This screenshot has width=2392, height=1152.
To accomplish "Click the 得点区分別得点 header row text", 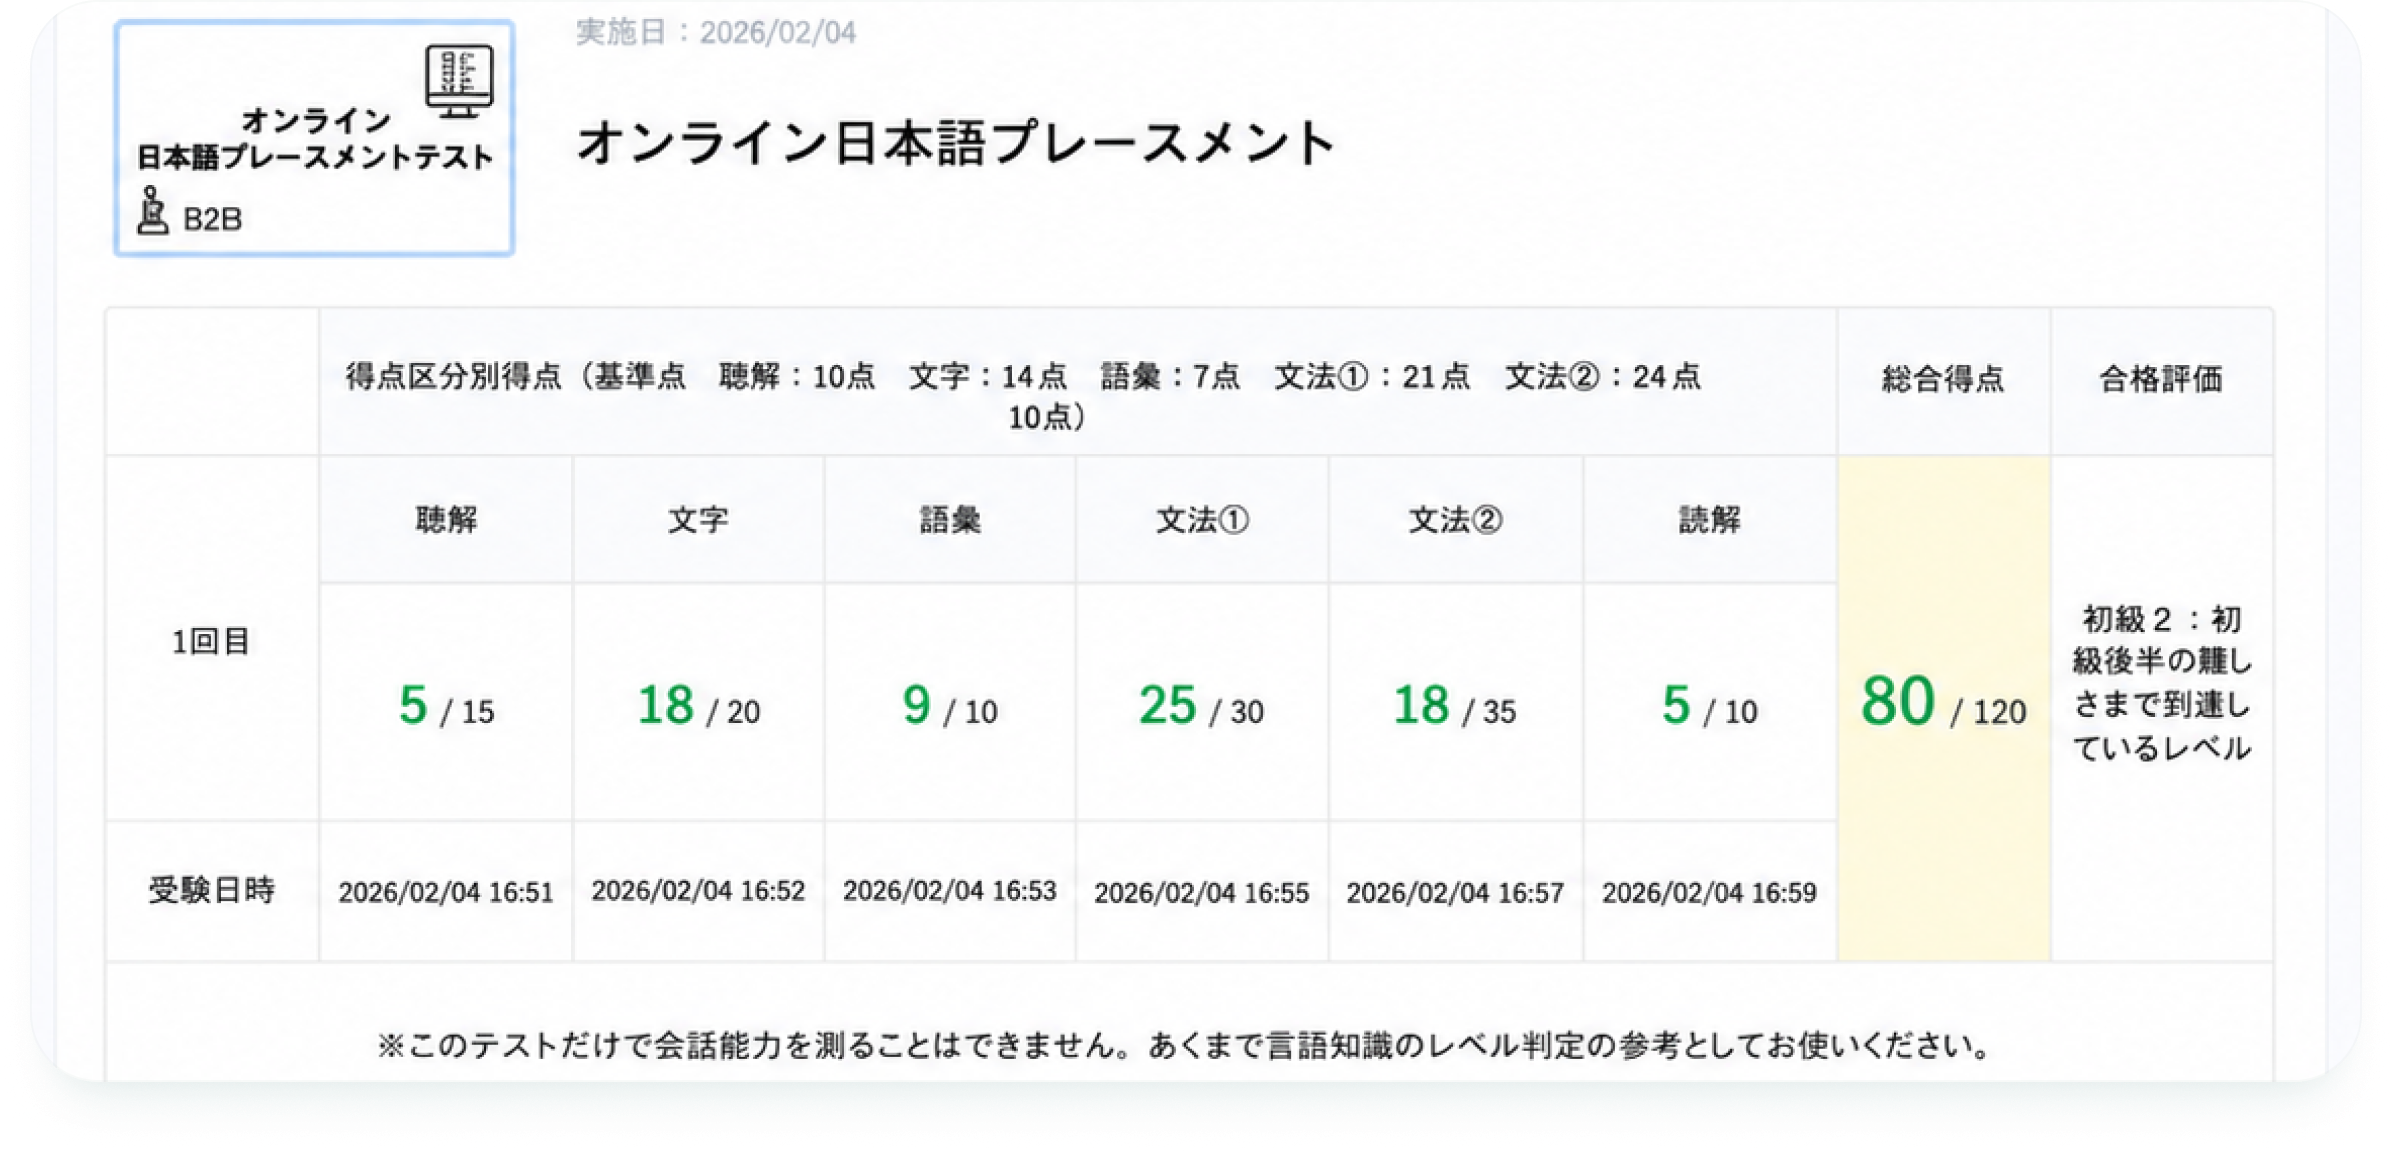I will click(1023, 395).
